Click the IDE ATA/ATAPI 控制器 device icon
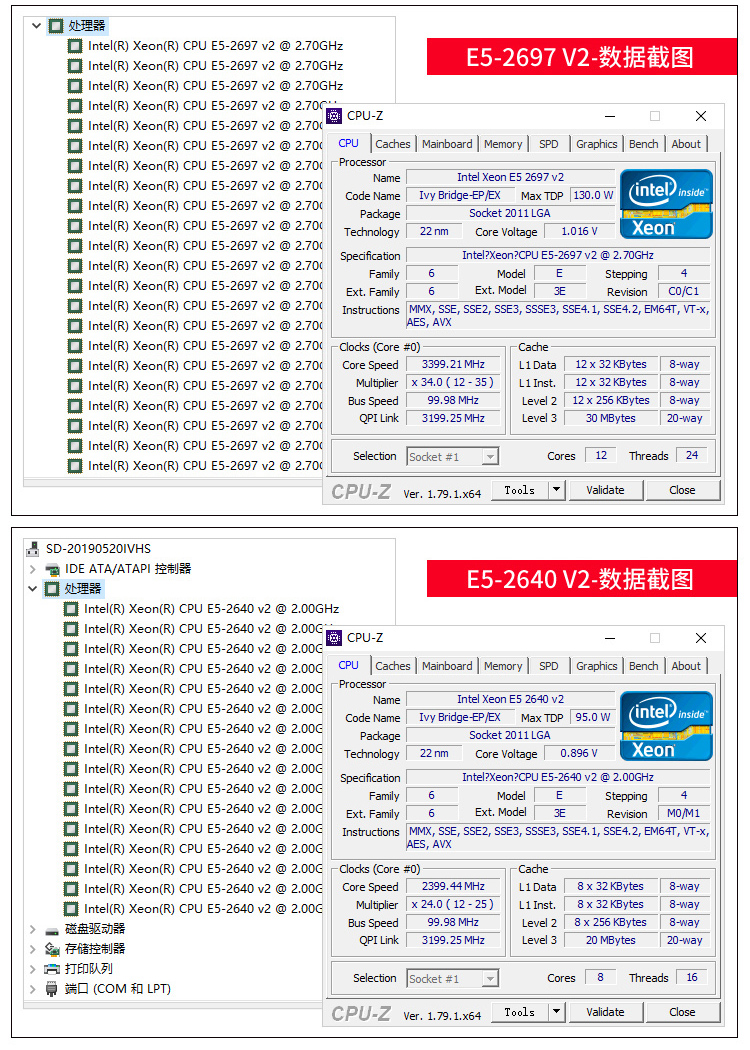Viewport: 750px width, 1050px height. (52, 569)
